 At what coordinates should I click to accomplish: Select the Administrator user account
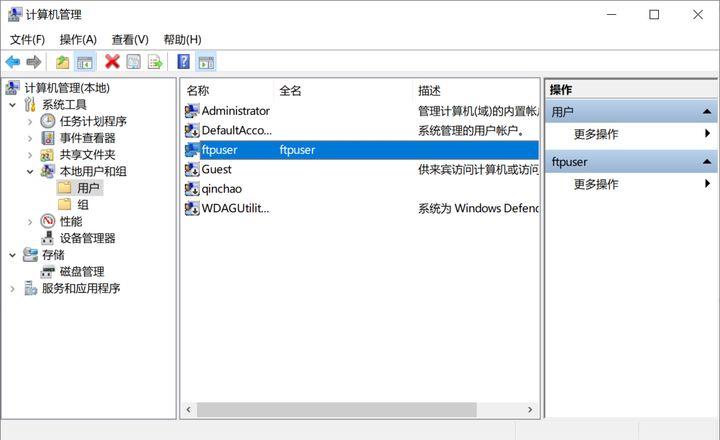[235, 111]
